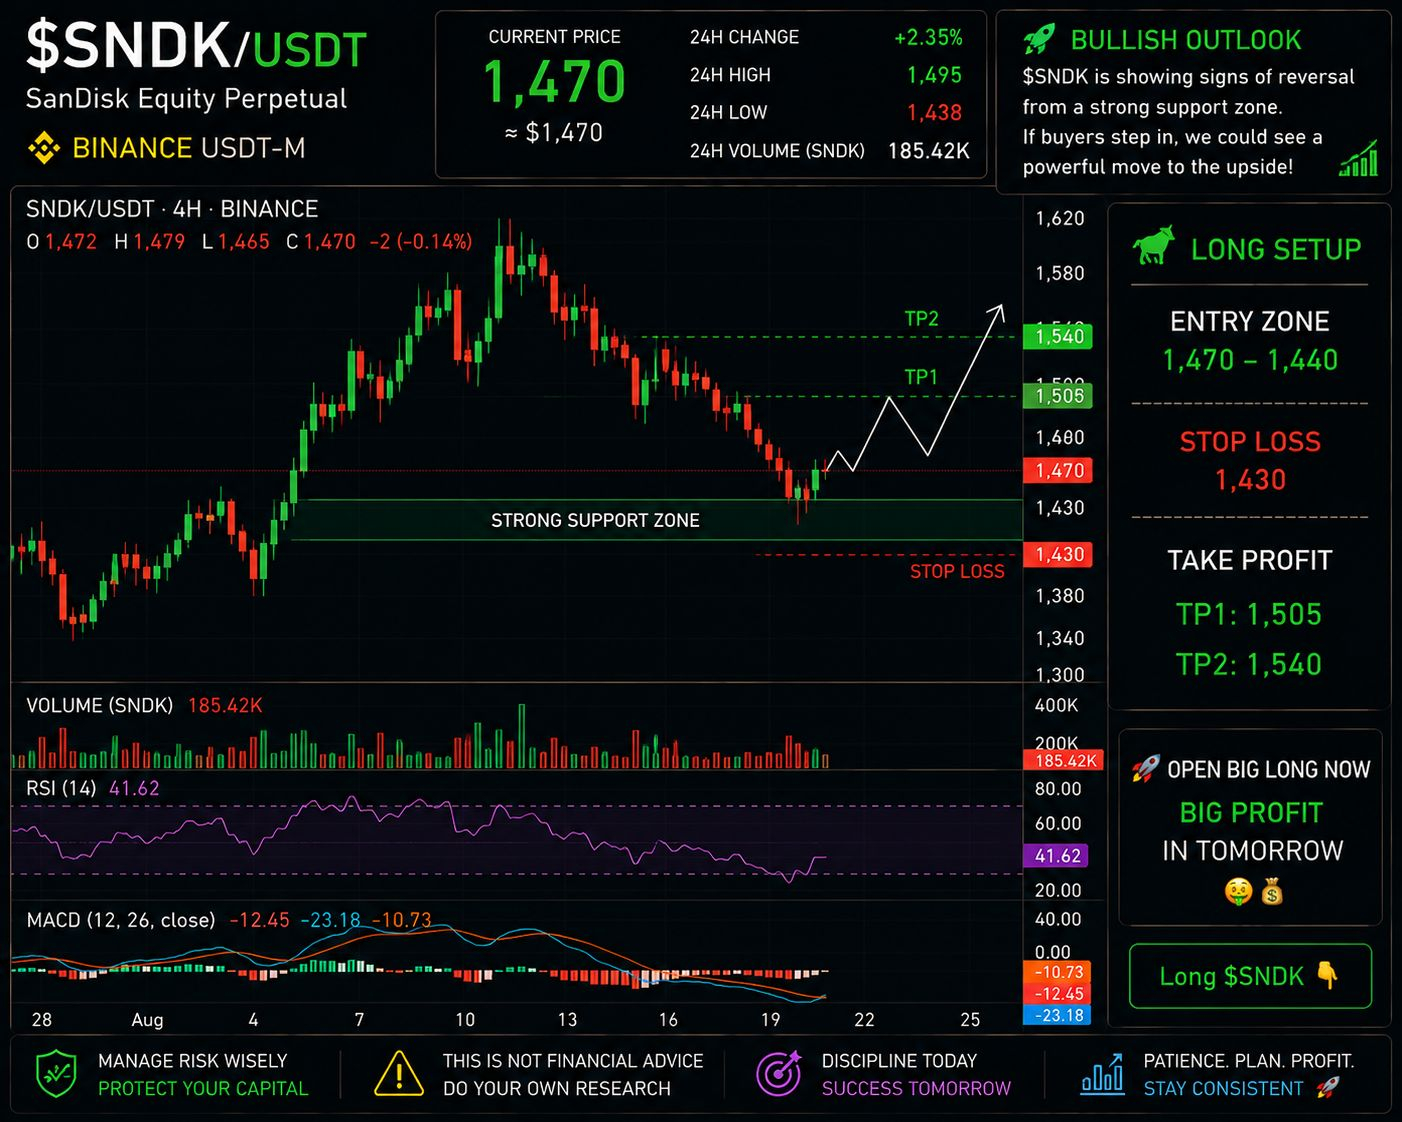Screen dimensions: 1402x1122
Task: Click the rocket emoji after Stay Consistent
Action: pyautogui.click(x=1327, y=1088)
